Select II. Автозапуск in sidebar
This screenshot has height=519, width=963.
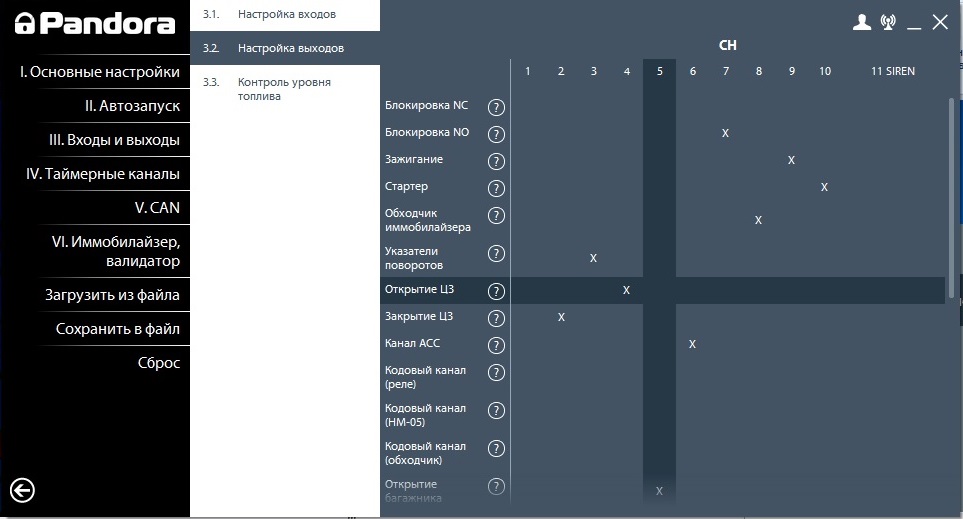[132, 106]
